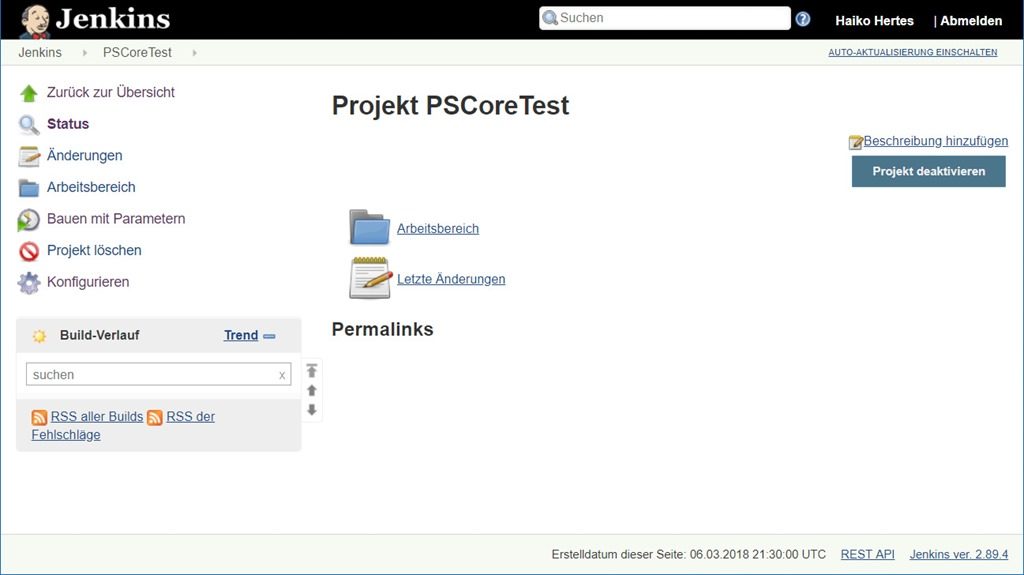The image size is (1024, 575).
Task: Collapse the build trend with the minus icon
Action: click(269, 336)
